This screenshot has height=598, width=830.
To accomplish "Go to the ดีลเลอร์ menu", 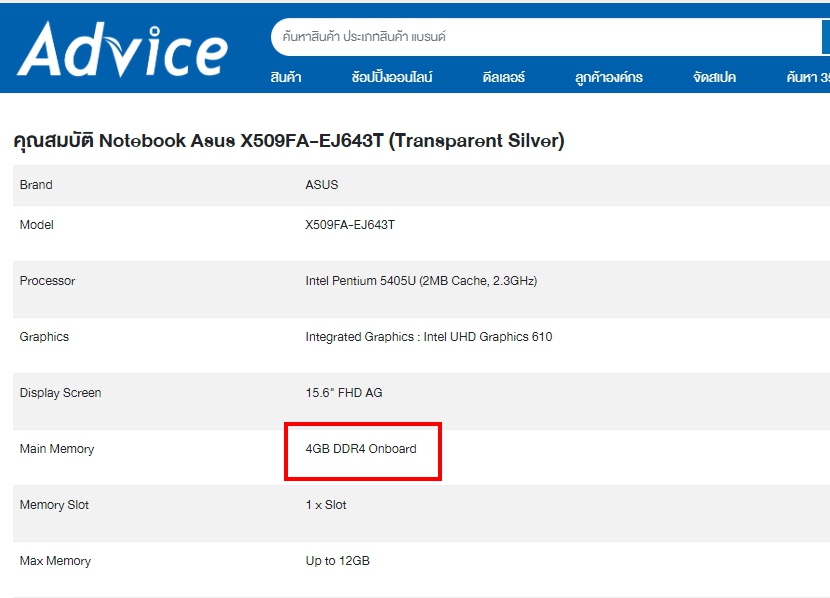I will click(x=503, y=77).
